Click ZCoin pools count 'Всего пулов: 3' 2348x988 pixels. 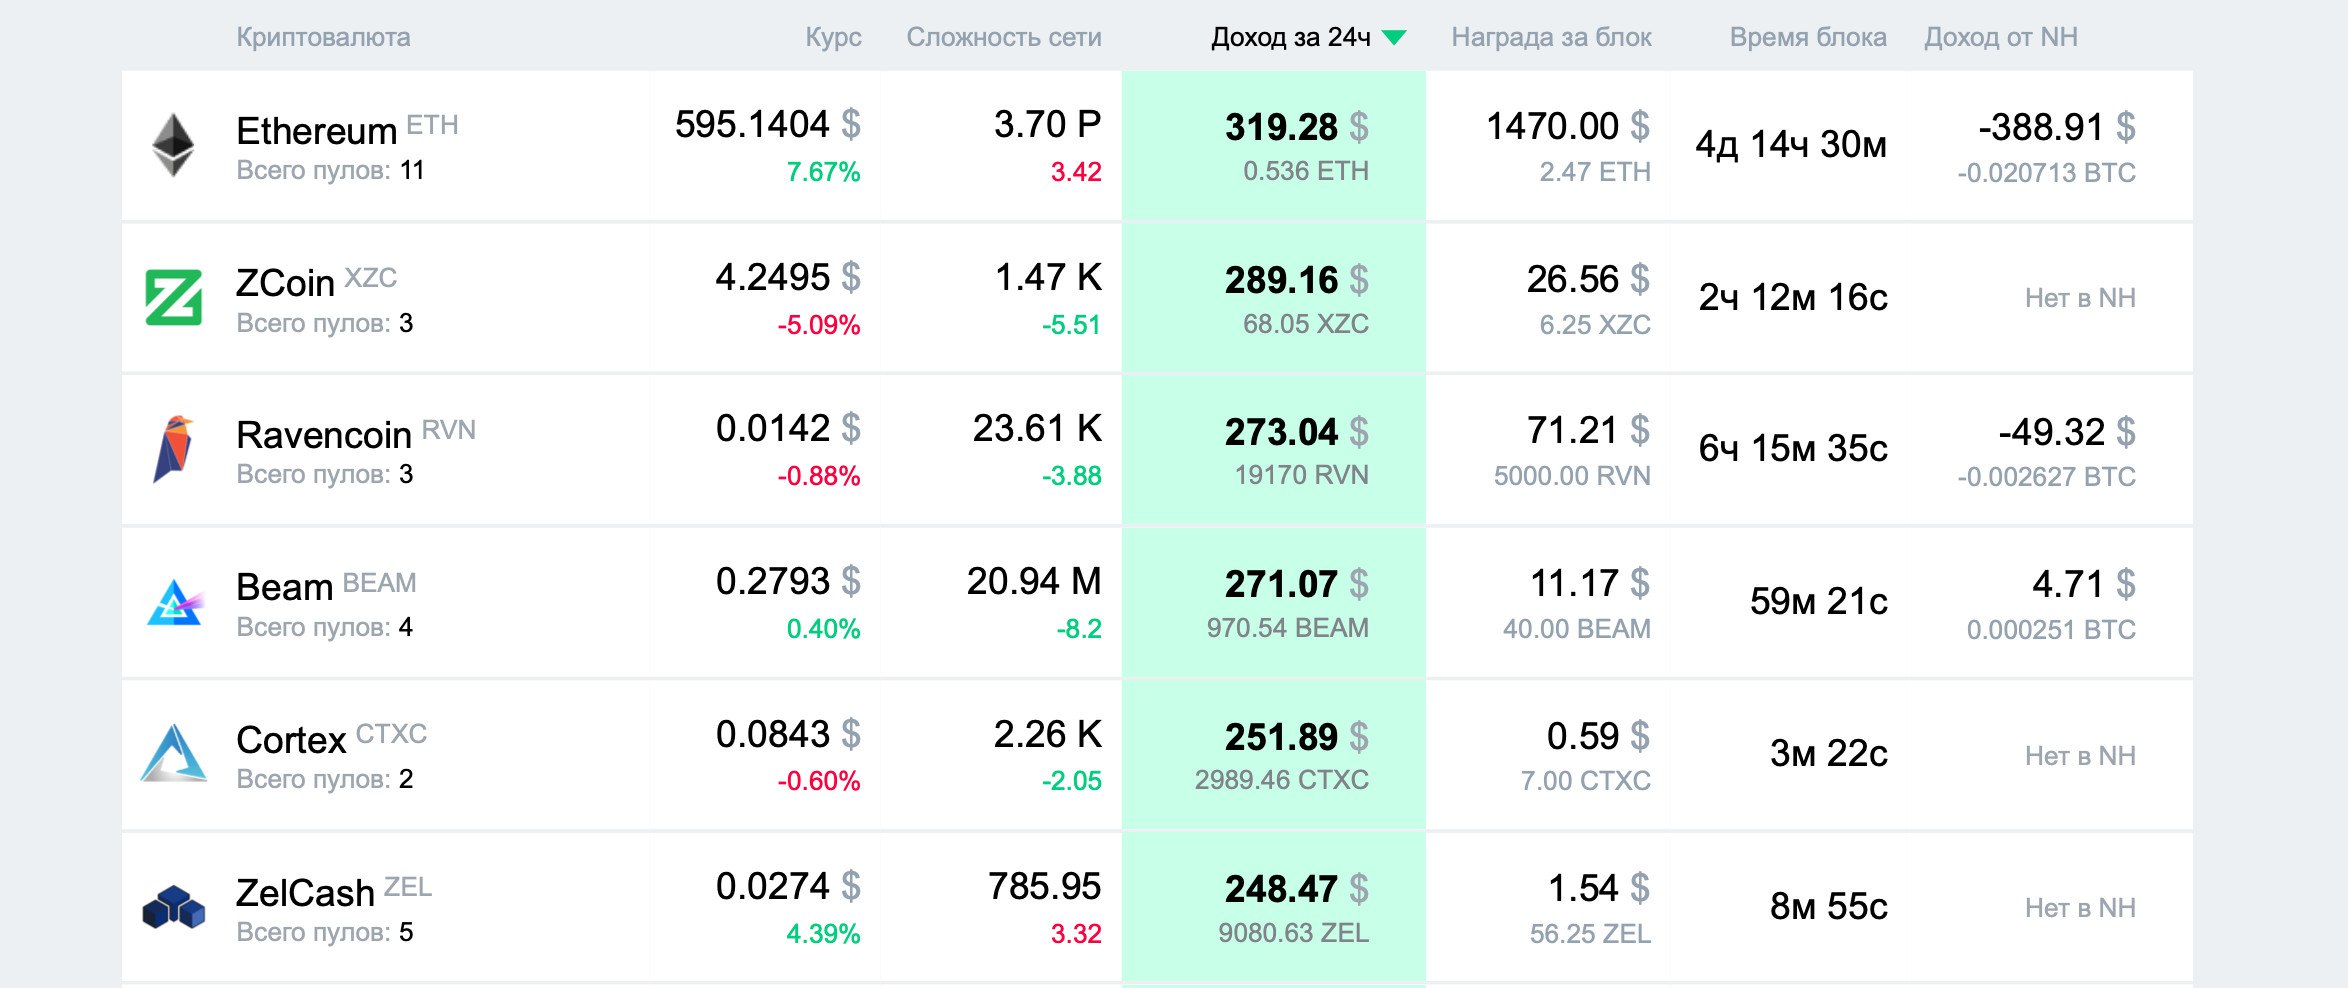click(x=324, y=323)
